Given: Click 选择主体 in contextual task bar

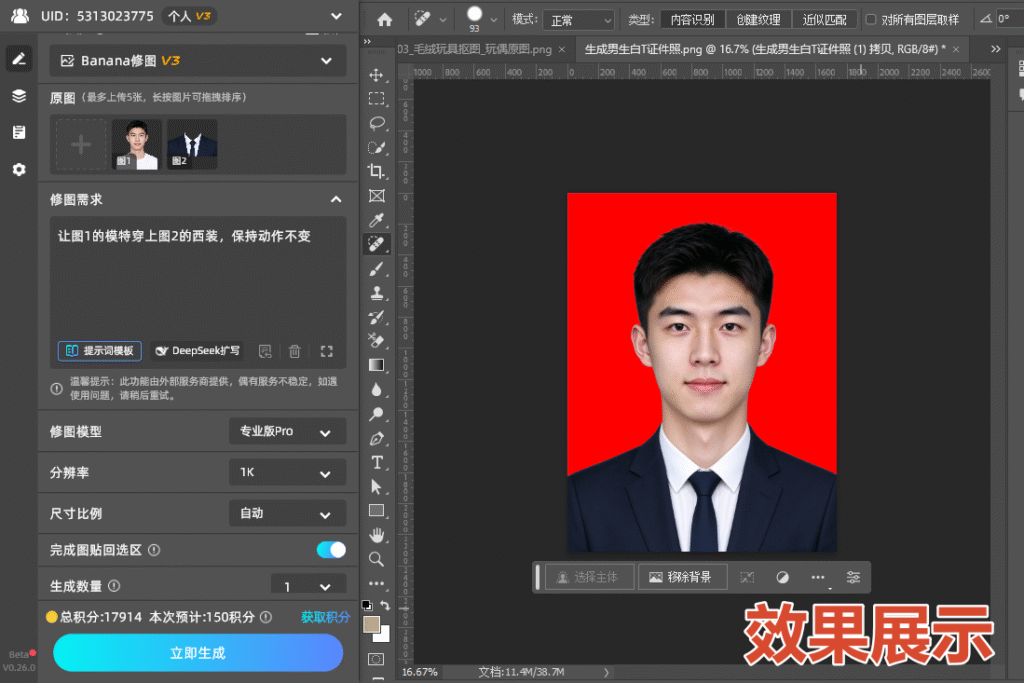Looking at the screenshot, I should 588,577.
